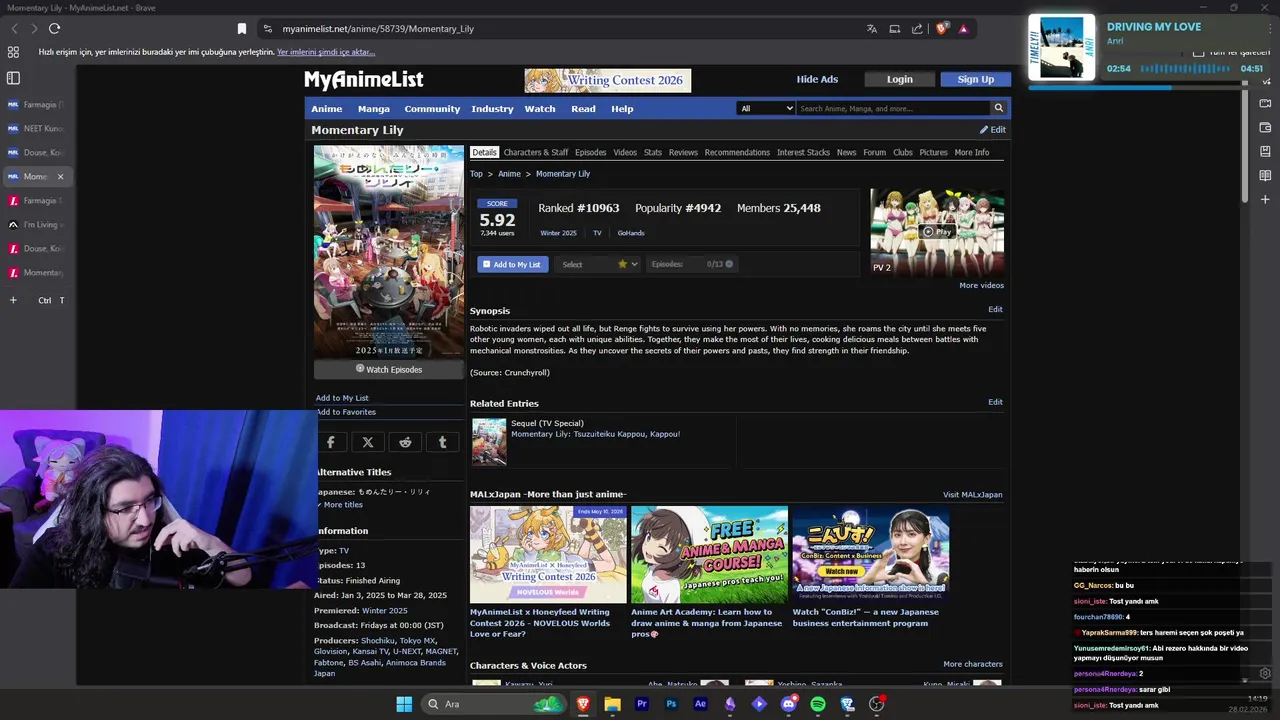Launch Adobe Premiere Pro from the taskbar
Viewport: 1280px width, 720px height.
[642, 704]
